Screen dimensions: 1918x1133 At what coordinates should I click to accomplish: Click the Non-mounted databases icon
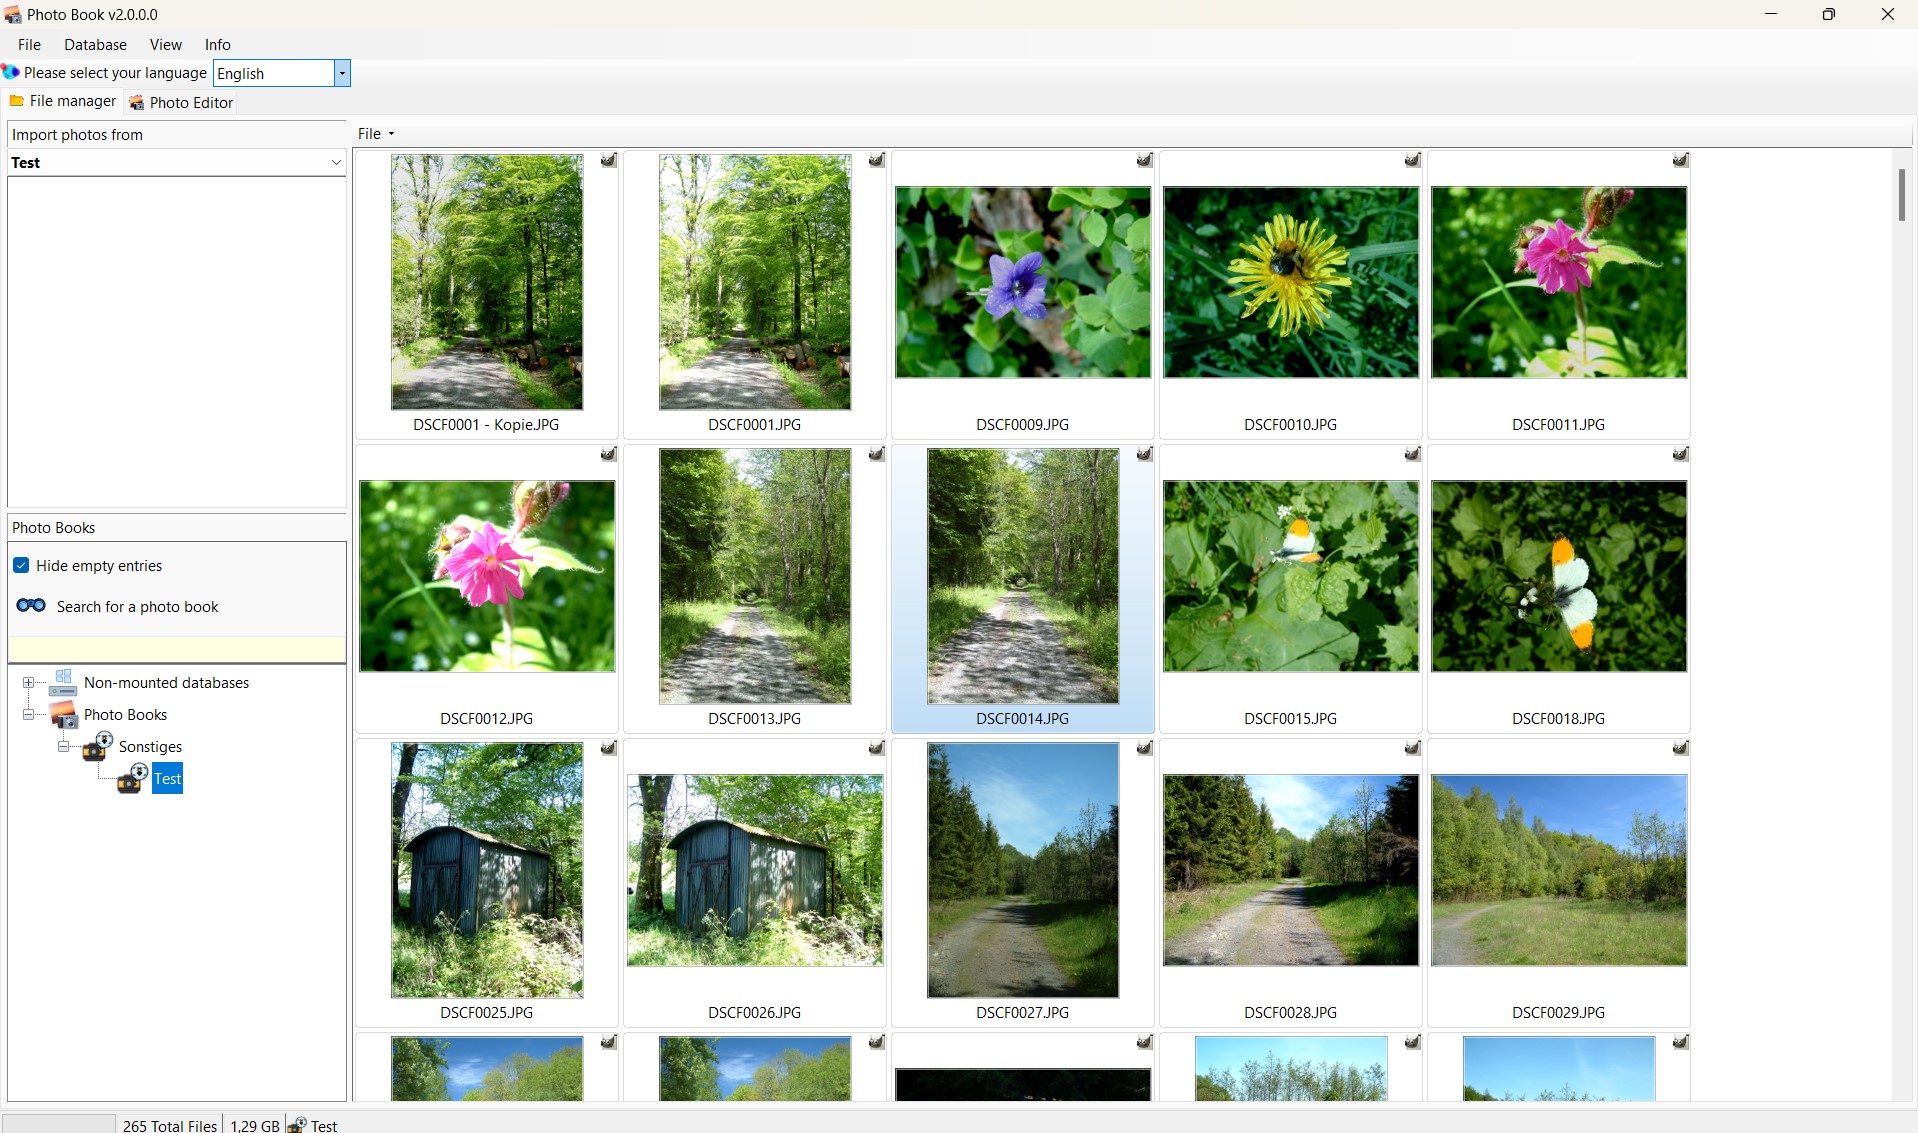(x=63, y=683)
